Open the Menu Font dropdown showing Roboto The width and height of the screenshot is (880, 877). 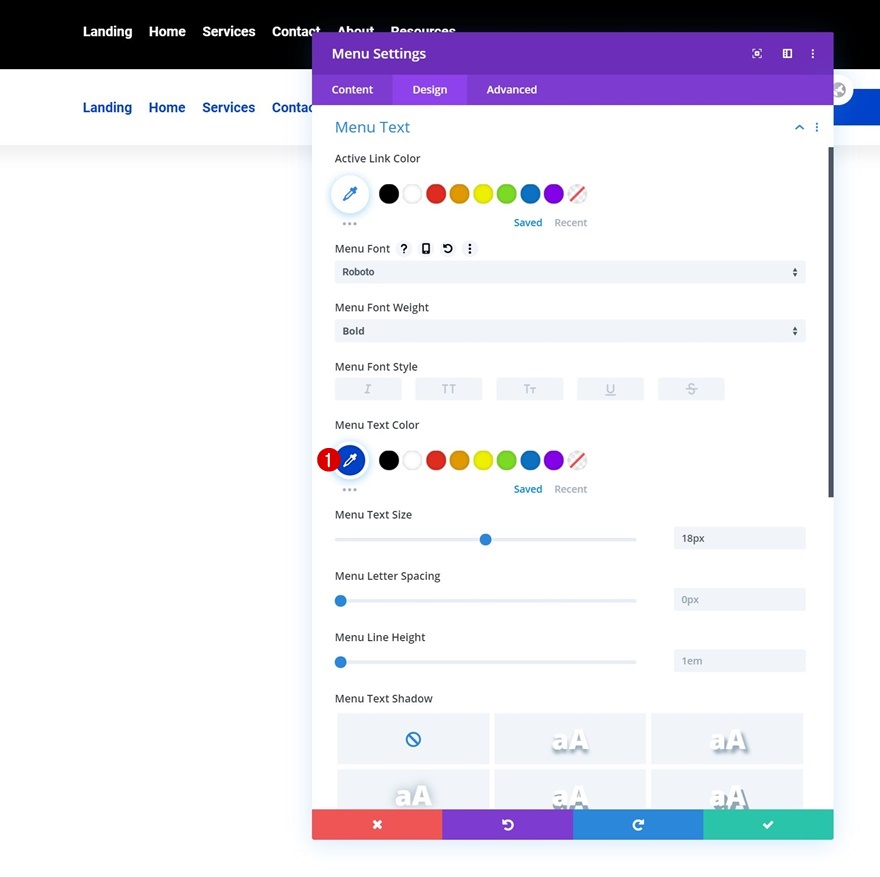570,271
